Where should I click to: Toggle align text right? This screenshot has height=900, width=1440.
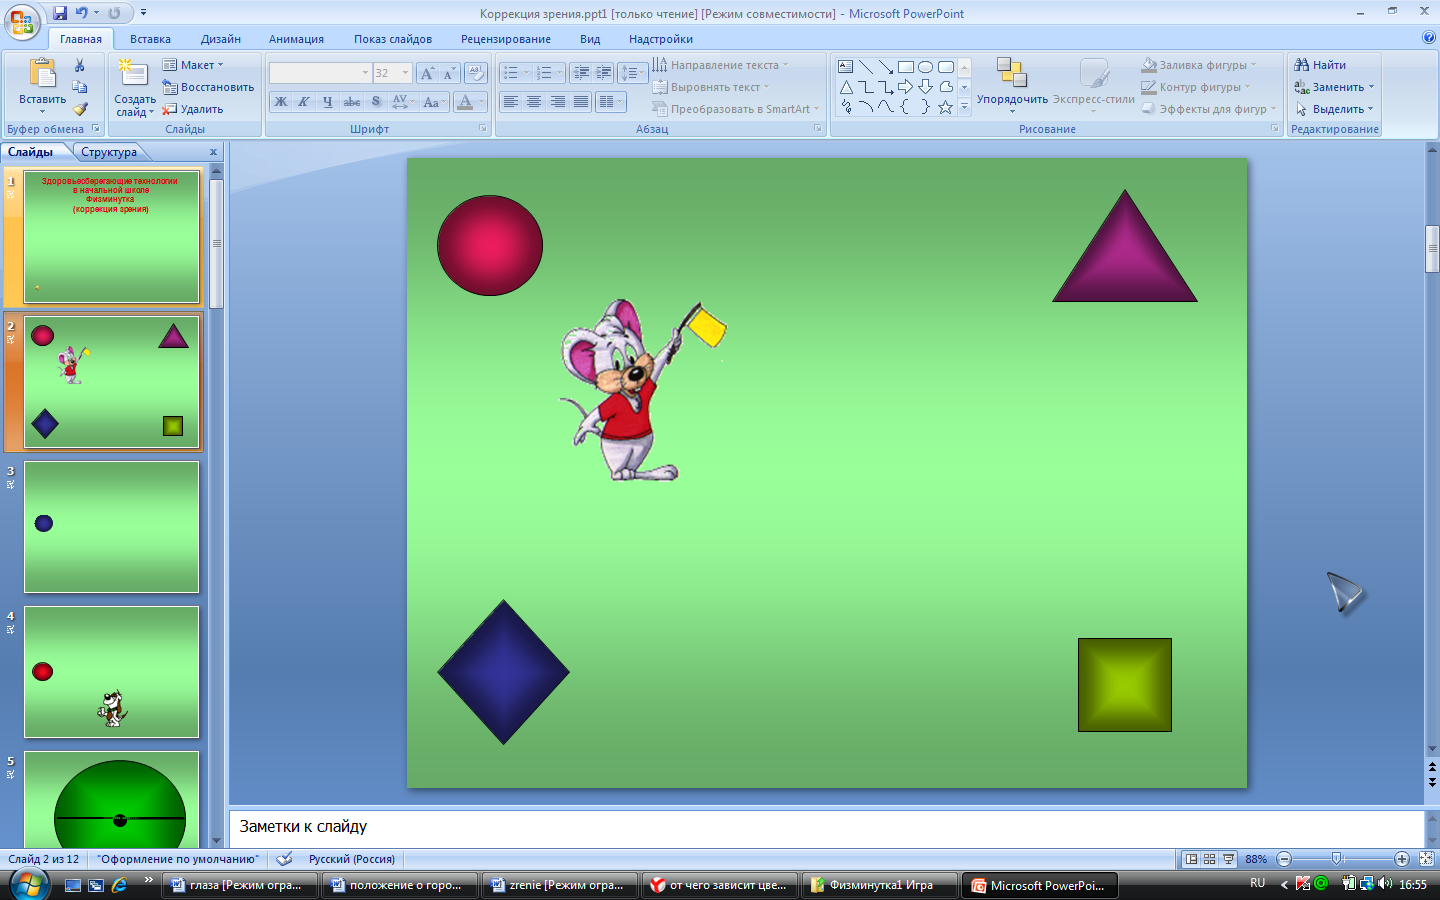tap(557, 102)
